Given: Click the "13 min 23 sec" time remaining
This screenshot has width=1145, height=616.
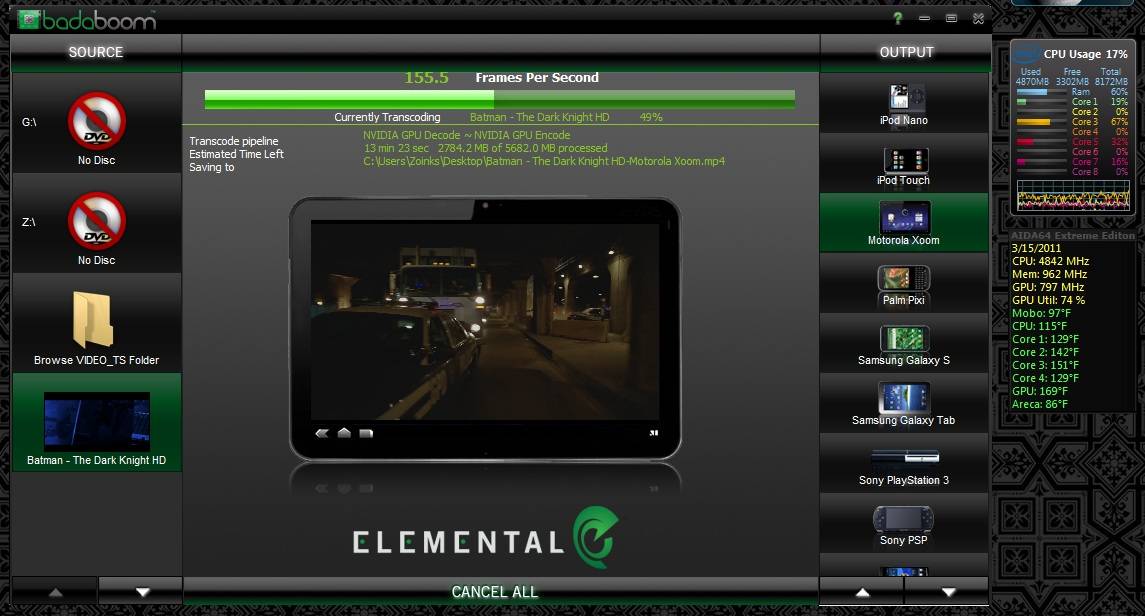Looking at the screenshot, I should tap(397, 148).
